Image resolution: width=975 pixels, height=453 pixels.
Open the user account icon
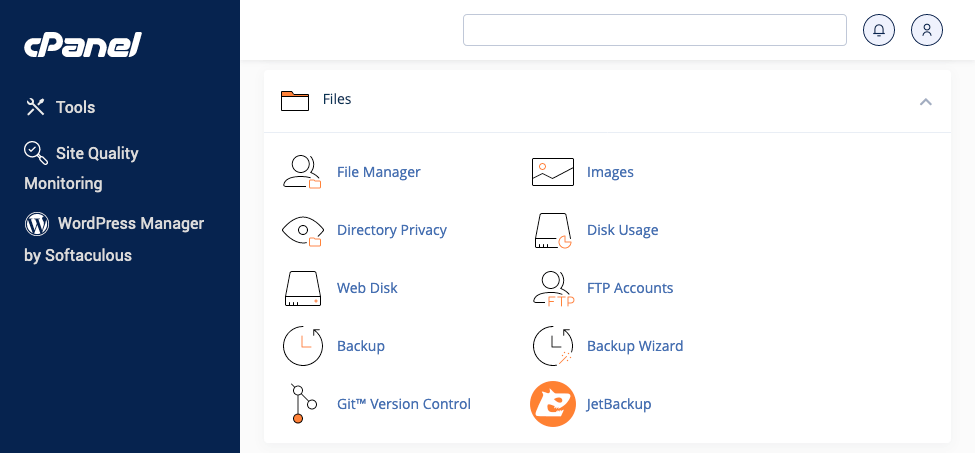click(926, 30)
